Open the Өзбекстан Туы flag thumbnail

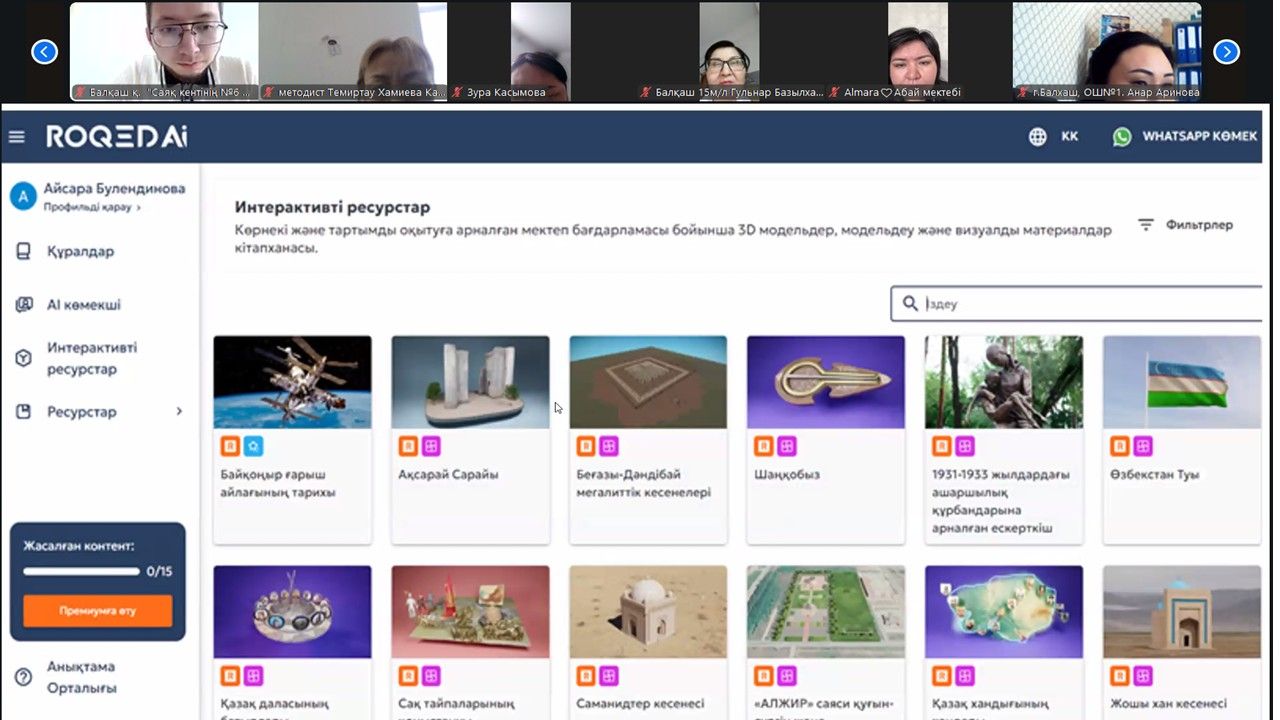pos(1181,382)
